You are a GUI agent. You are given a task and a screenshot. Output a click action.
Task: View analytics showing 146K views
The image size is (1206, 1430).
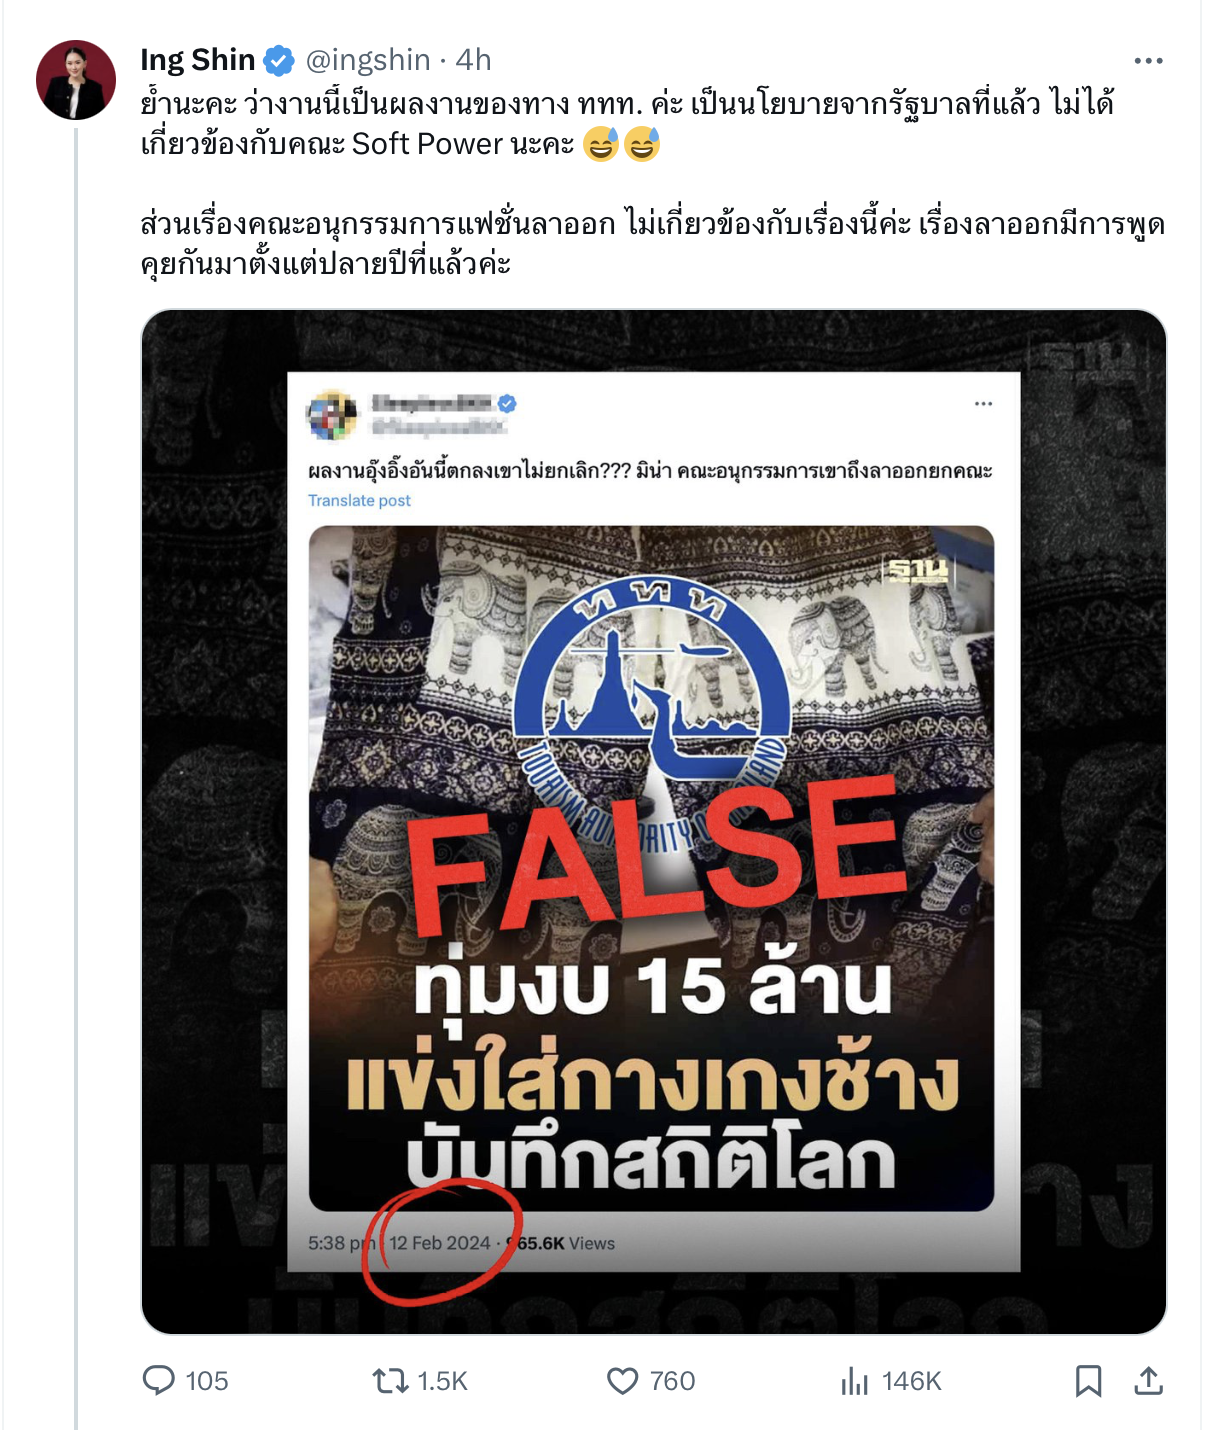pyautogui.click(x=891, y=1381)
